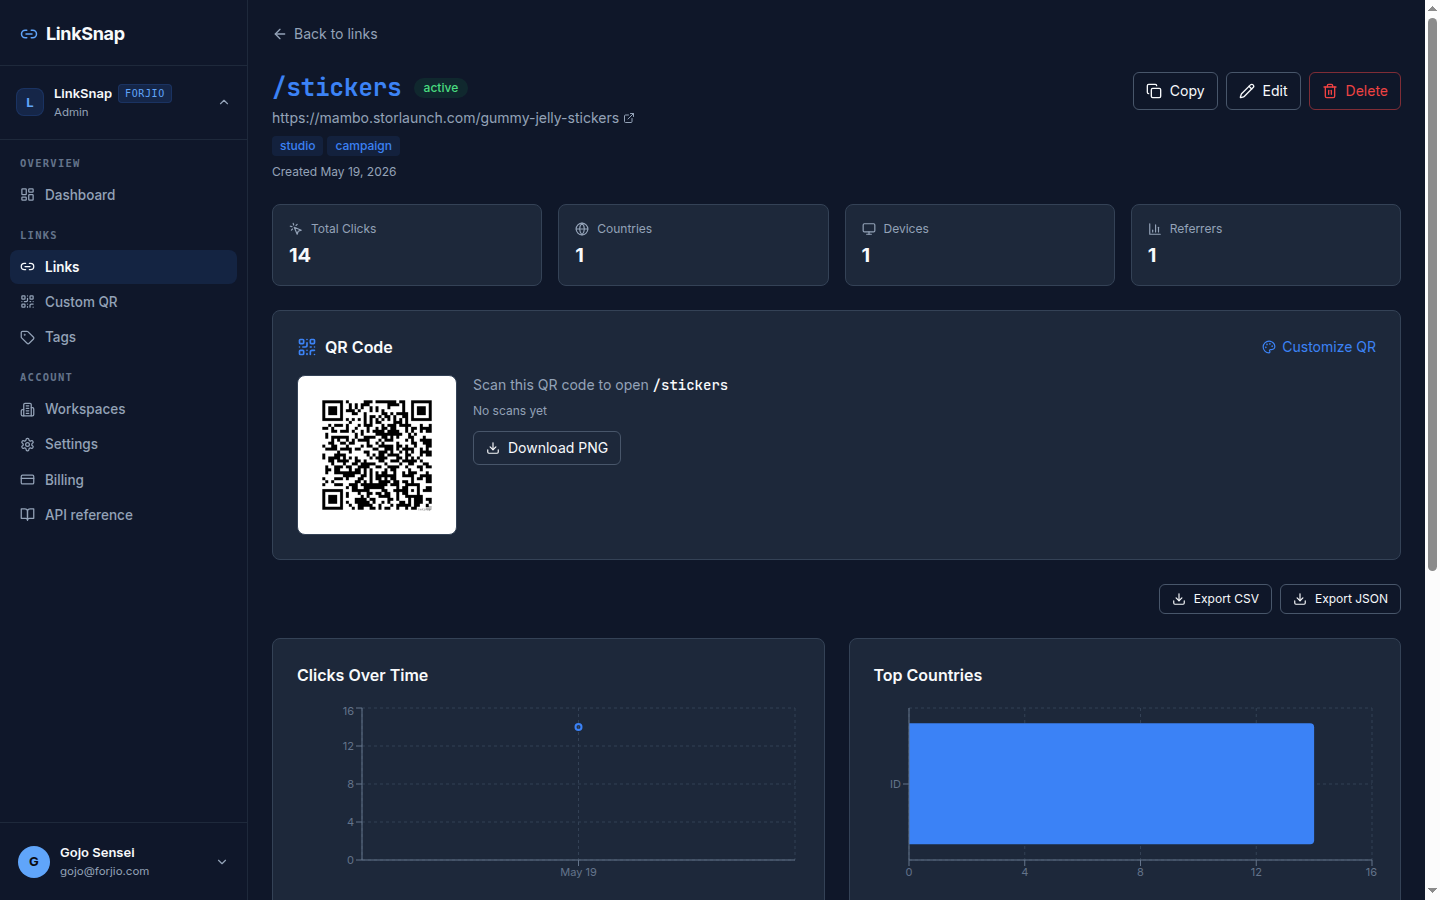Click the Billing card icon in sidebar
Viewport: 1440px width, 900px height.
click(28, 480)
